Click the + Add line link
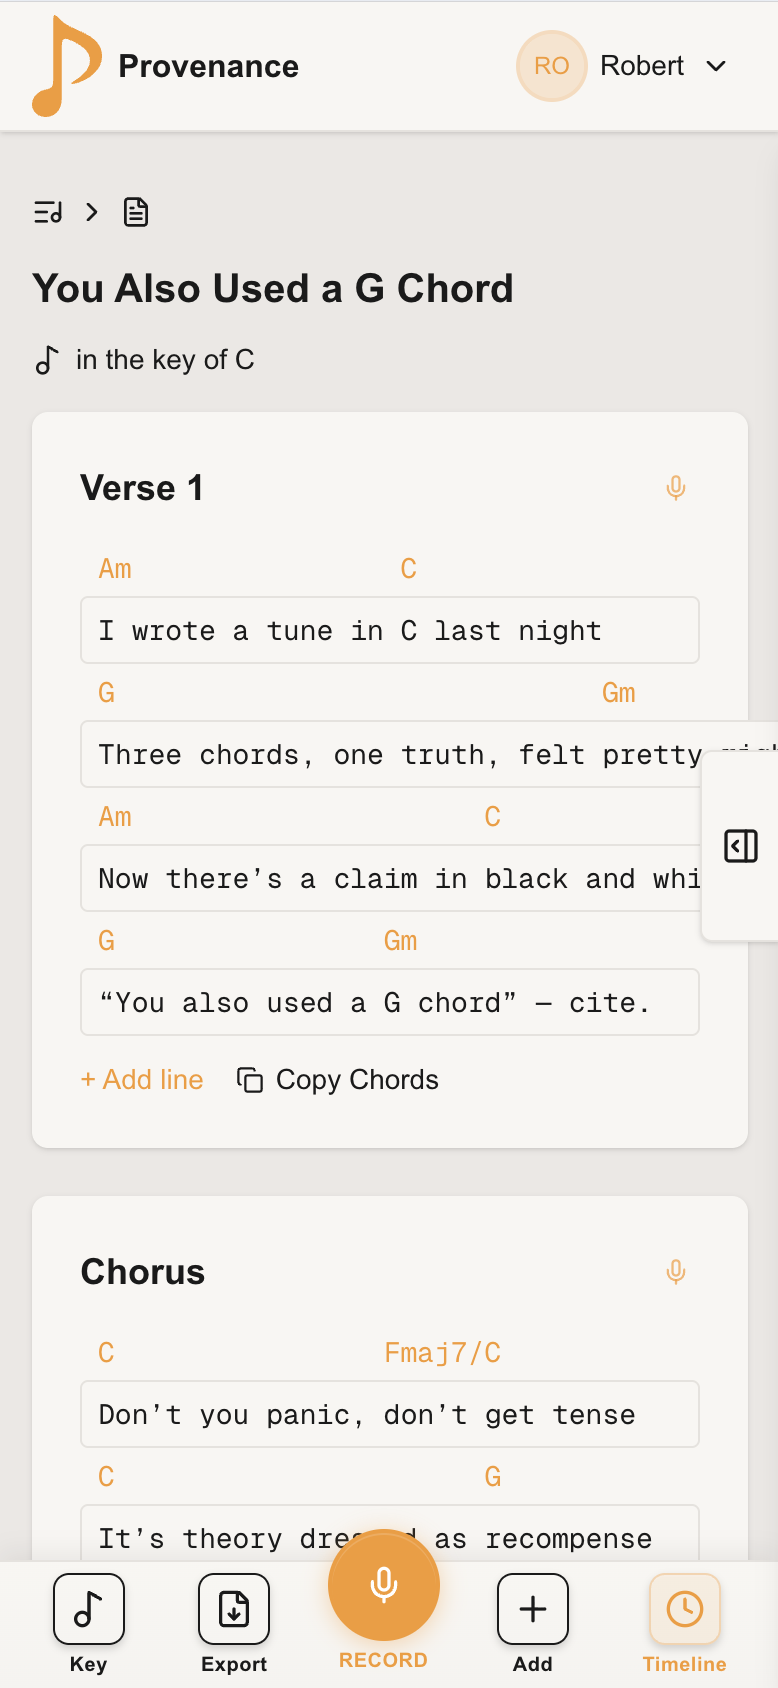This screenshot has width=778, height=1688. 142,1080
